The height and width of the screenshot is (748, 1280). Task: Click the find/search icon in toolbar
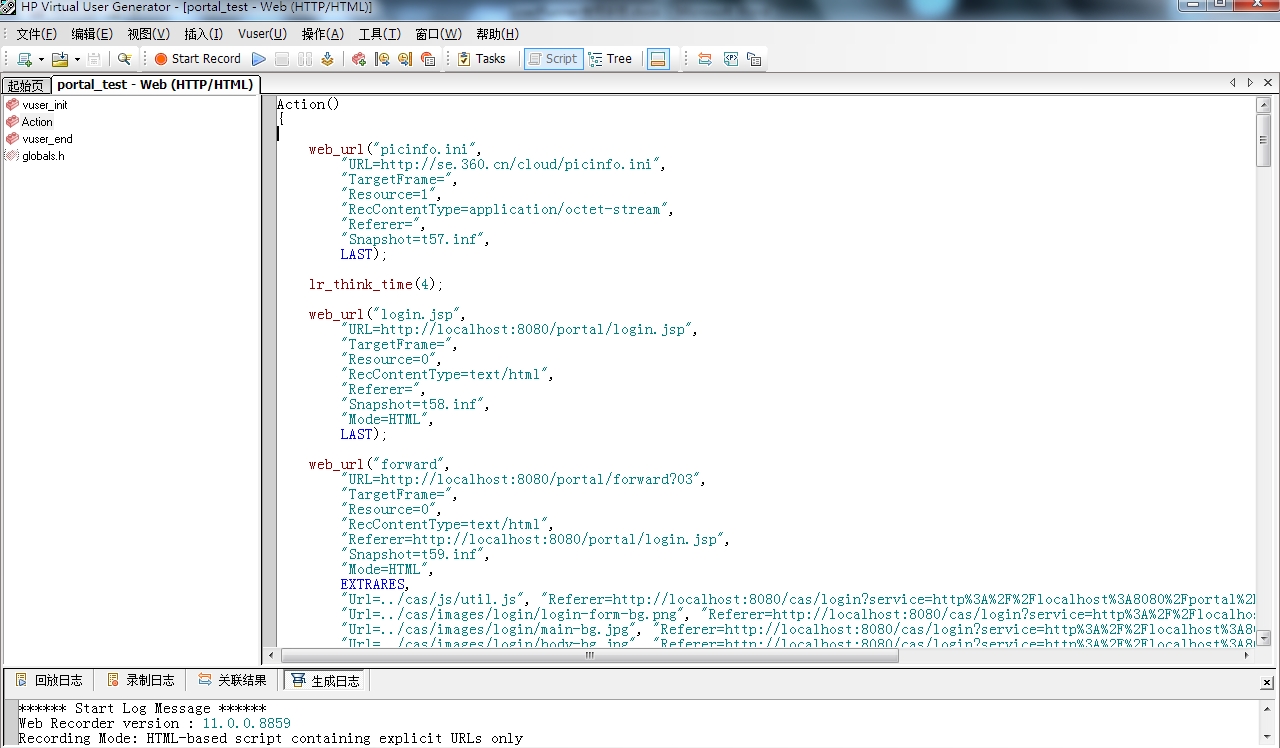124,59
